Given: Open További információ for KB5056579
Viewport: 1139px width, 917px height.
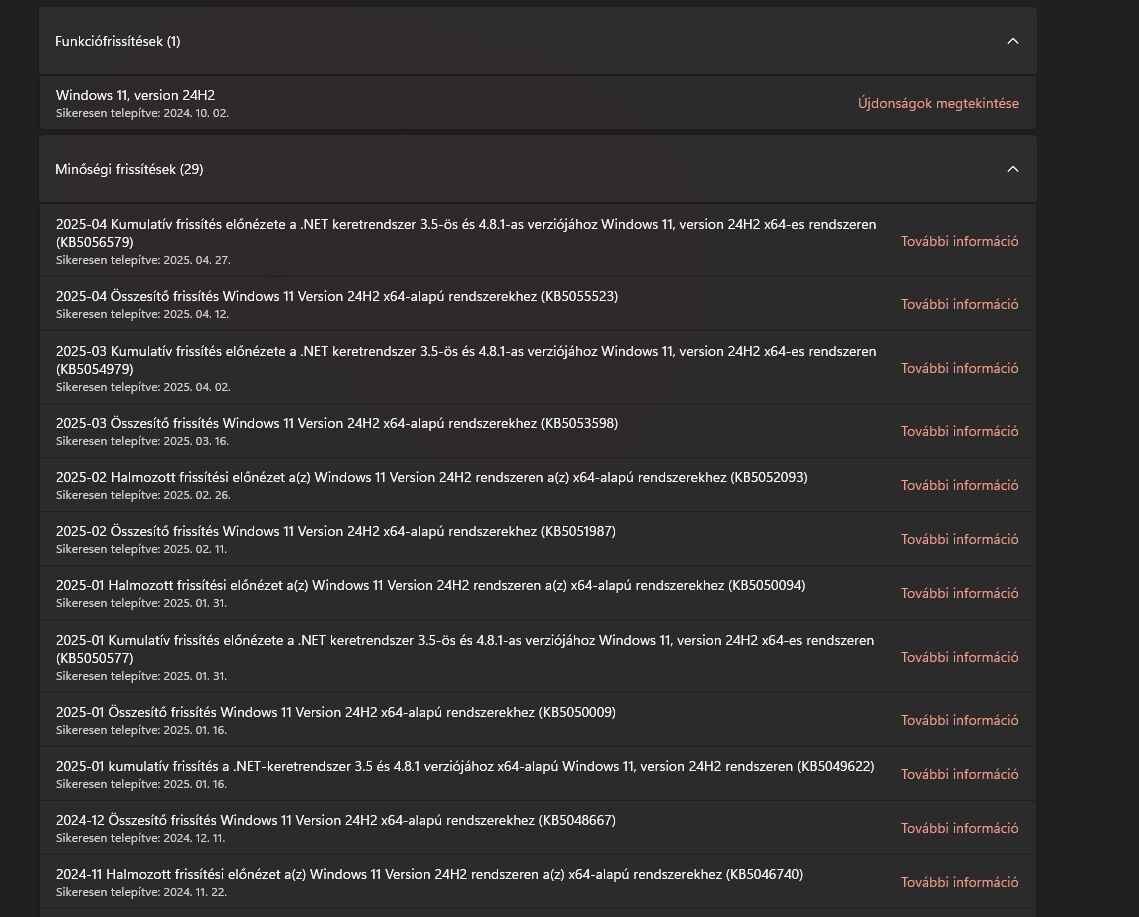Looking at the screenshot, I should (x=959, y=241).
